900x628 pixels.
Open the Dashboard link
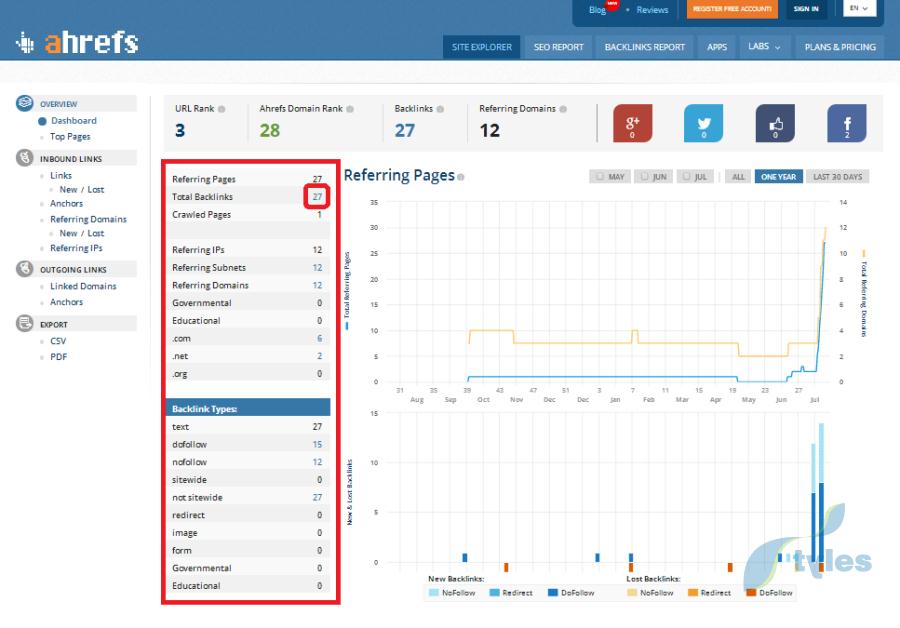pyautogui.click(x=73, y=121)
